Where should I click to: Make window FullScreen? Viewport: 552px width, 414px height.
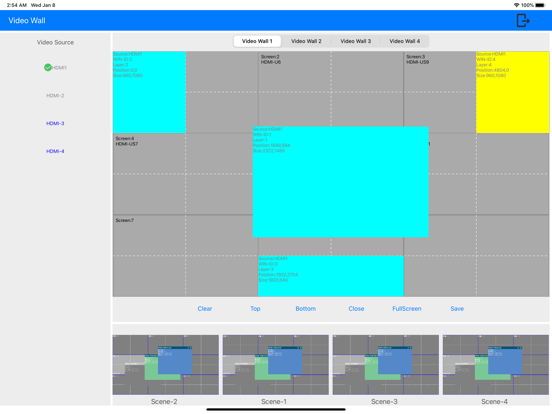point(407,308)
